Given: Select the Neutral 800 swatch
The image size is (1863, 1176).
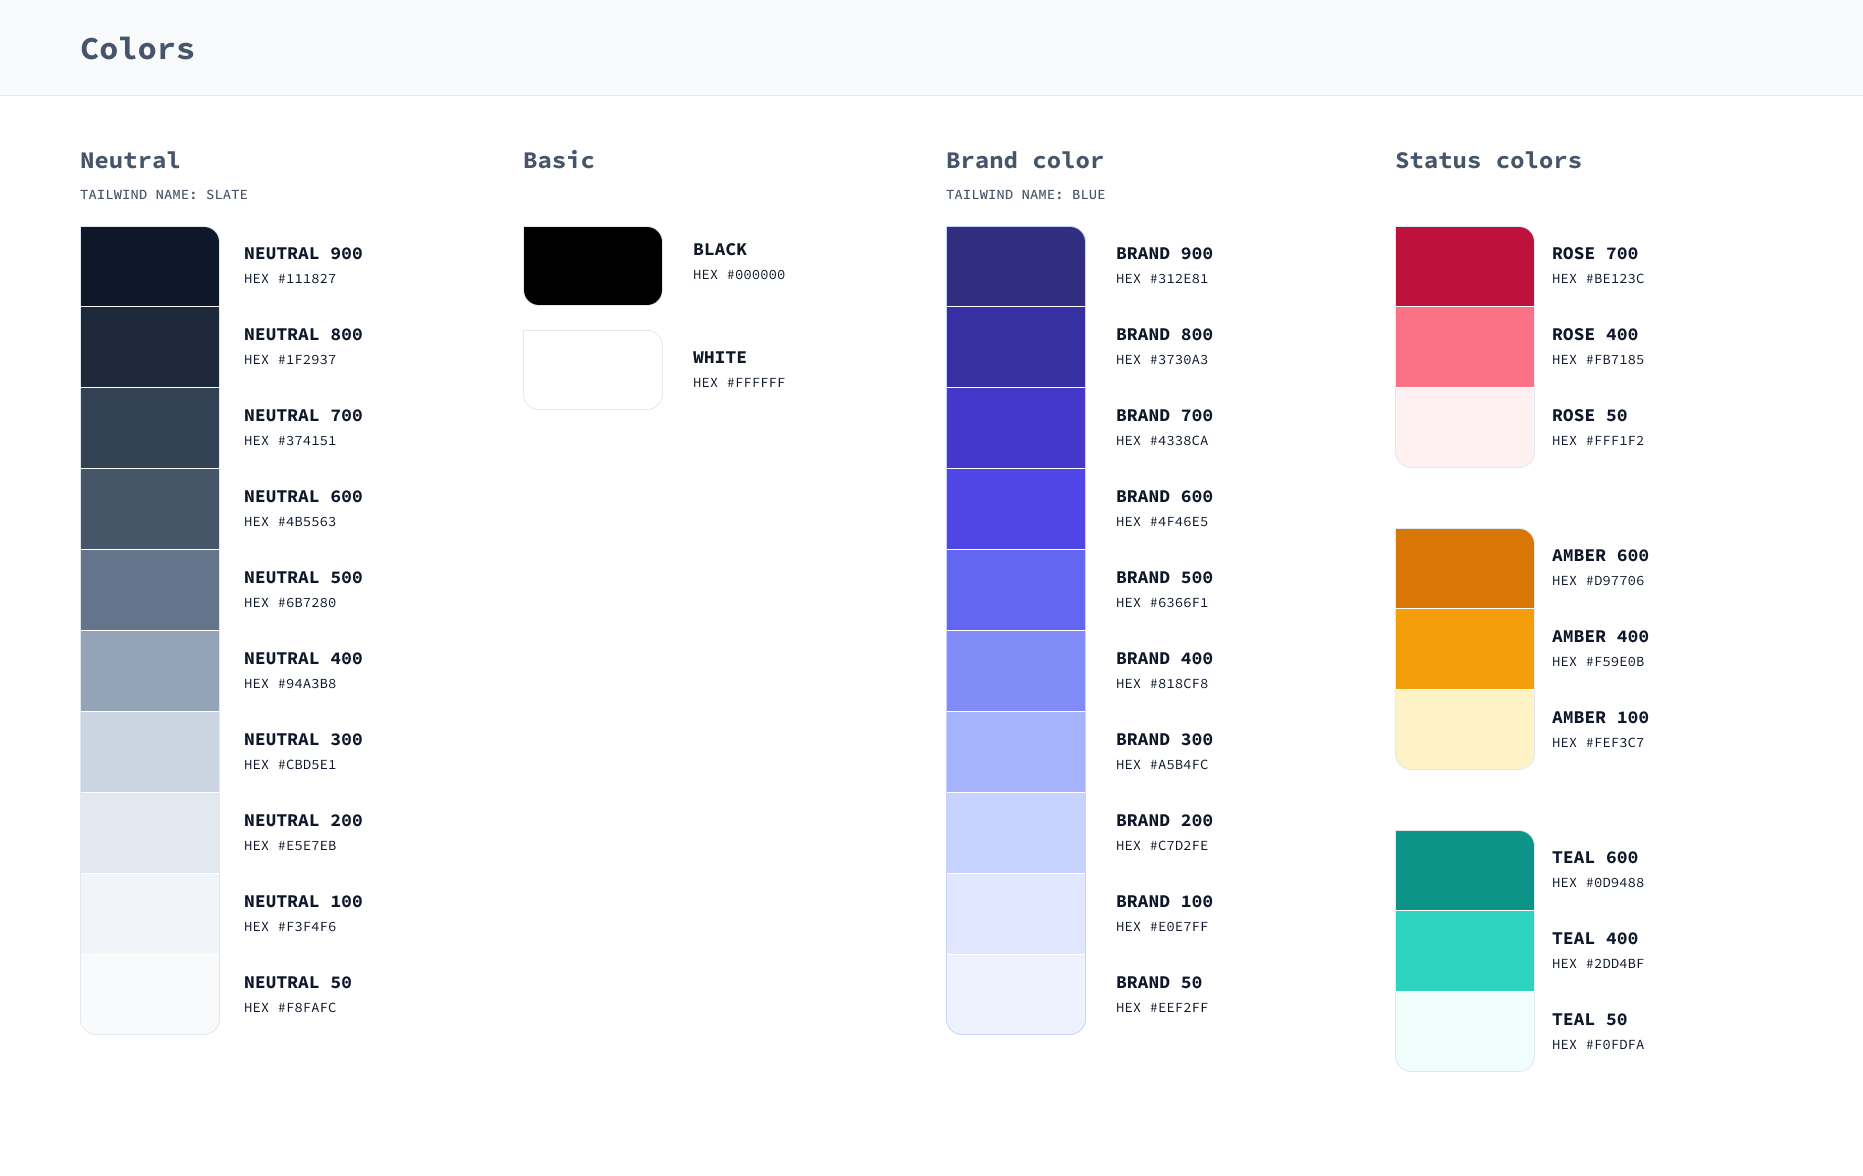Looking at the screenshot, I should (x=150, y=347).
